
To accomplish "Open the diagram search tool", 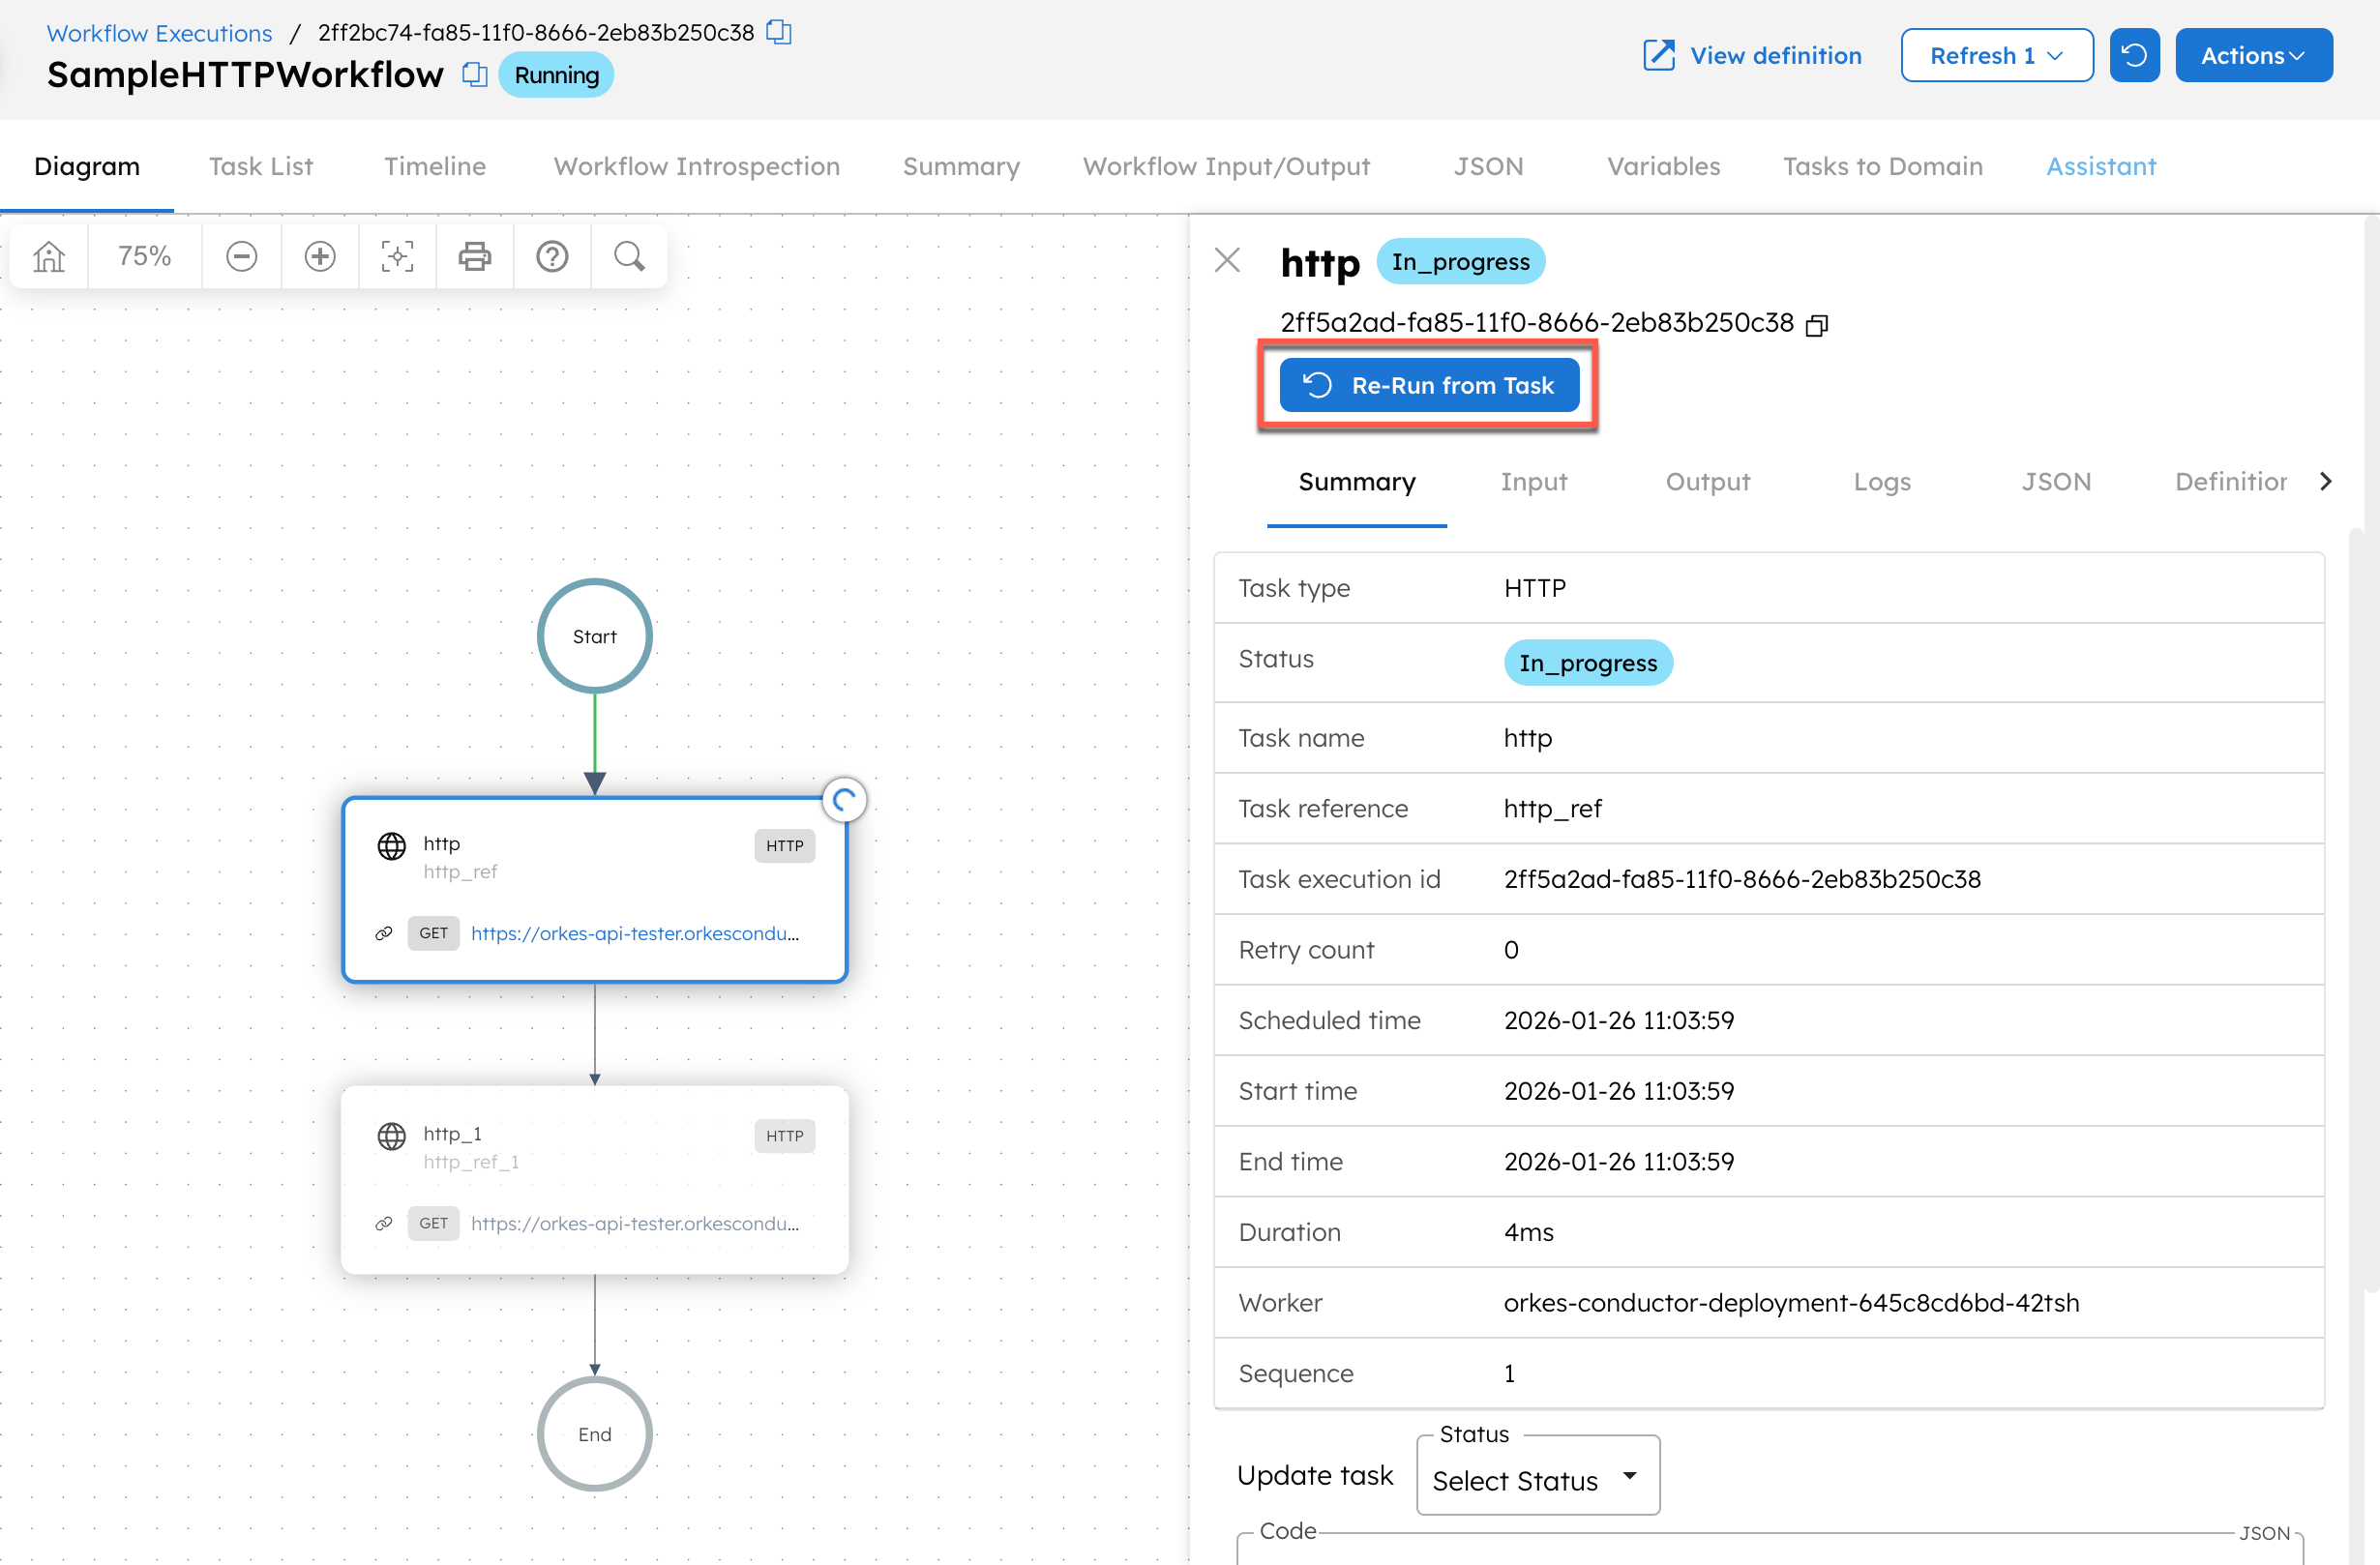I will tap(629, 256).
